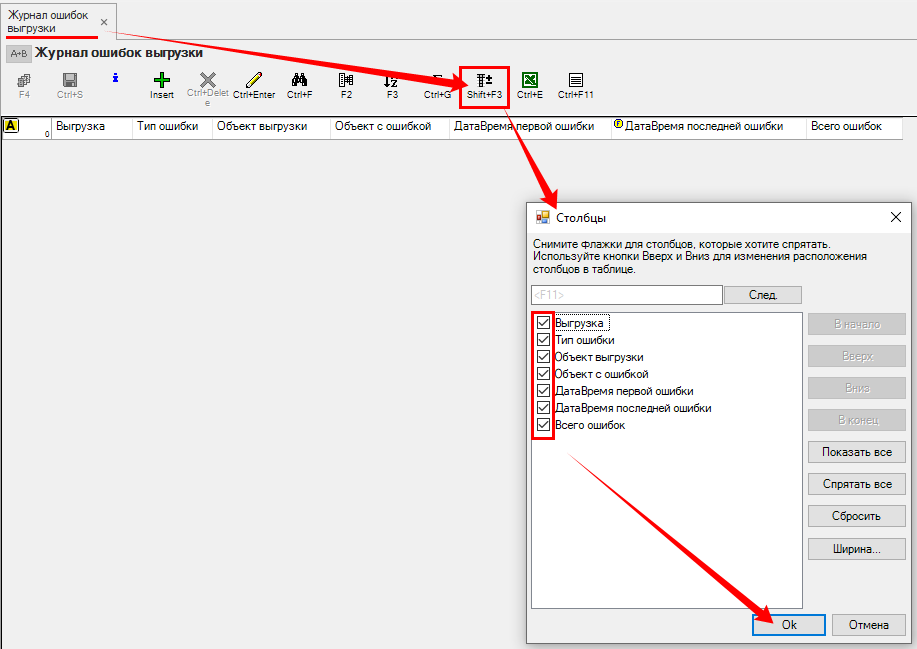The height and width of the screenshot is (649, 917).
Task: Open the Ширина... width dialog button
Action: click(x=856, y=549)
